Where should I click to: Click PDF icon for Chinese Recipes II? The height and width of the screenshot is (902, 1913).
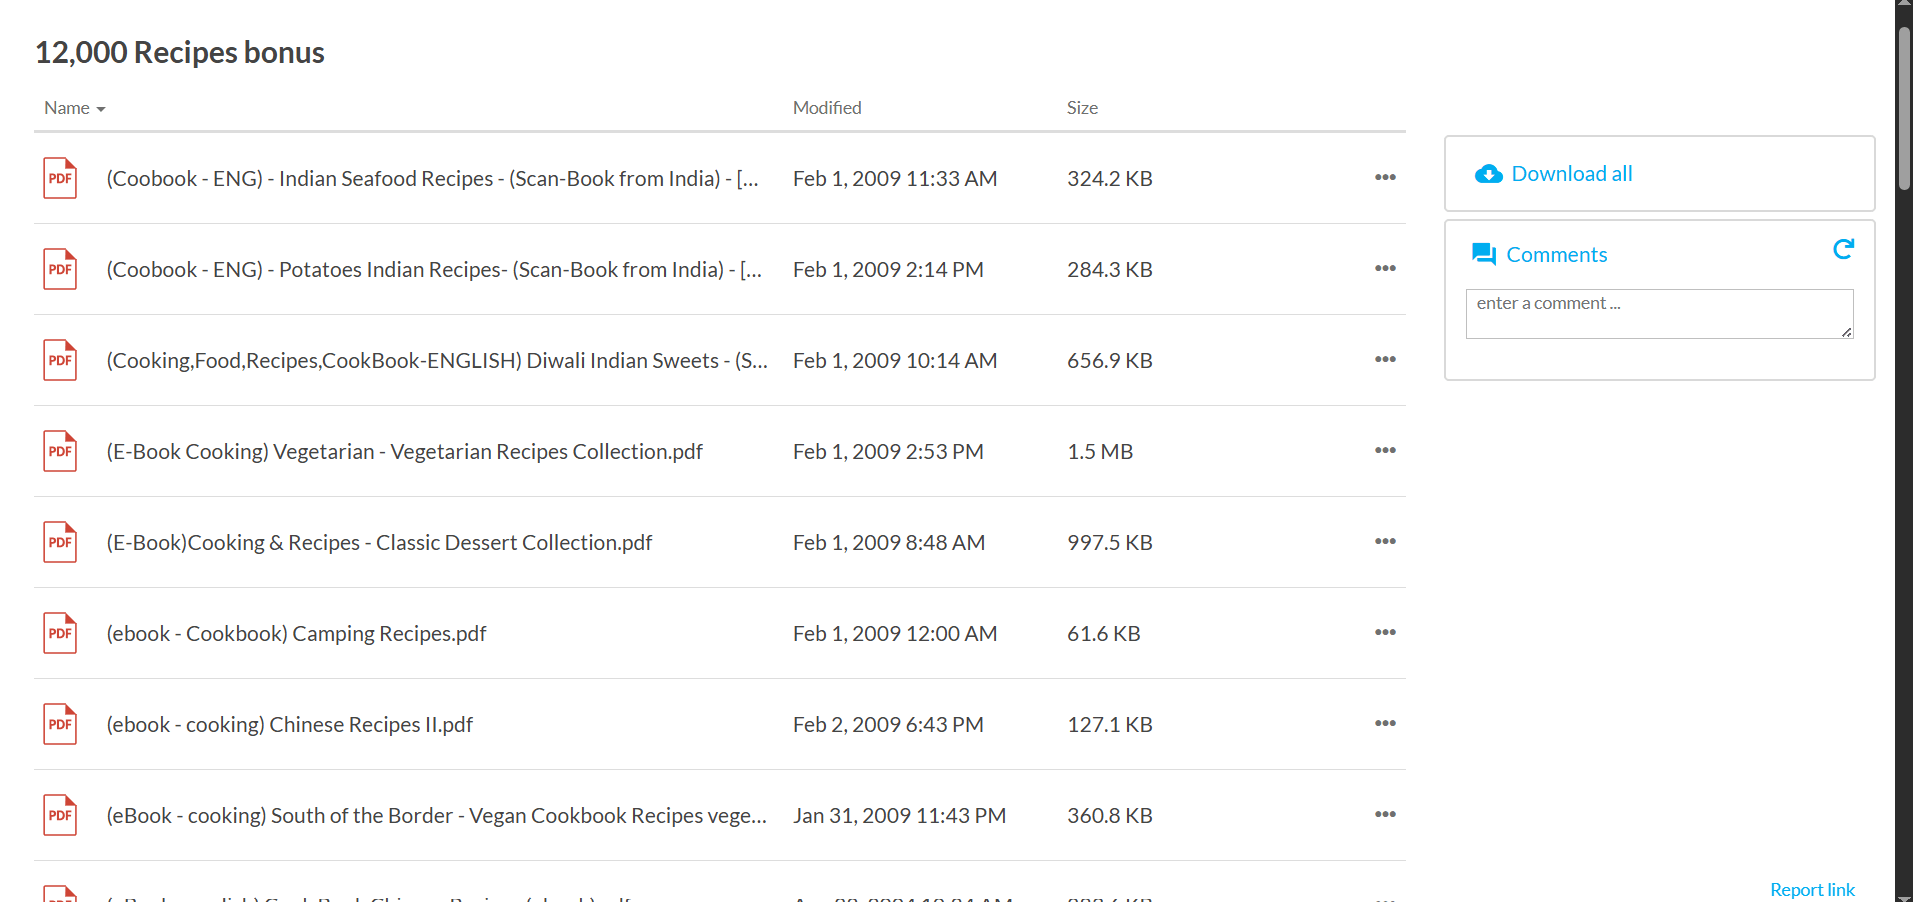tap(60, 724)
